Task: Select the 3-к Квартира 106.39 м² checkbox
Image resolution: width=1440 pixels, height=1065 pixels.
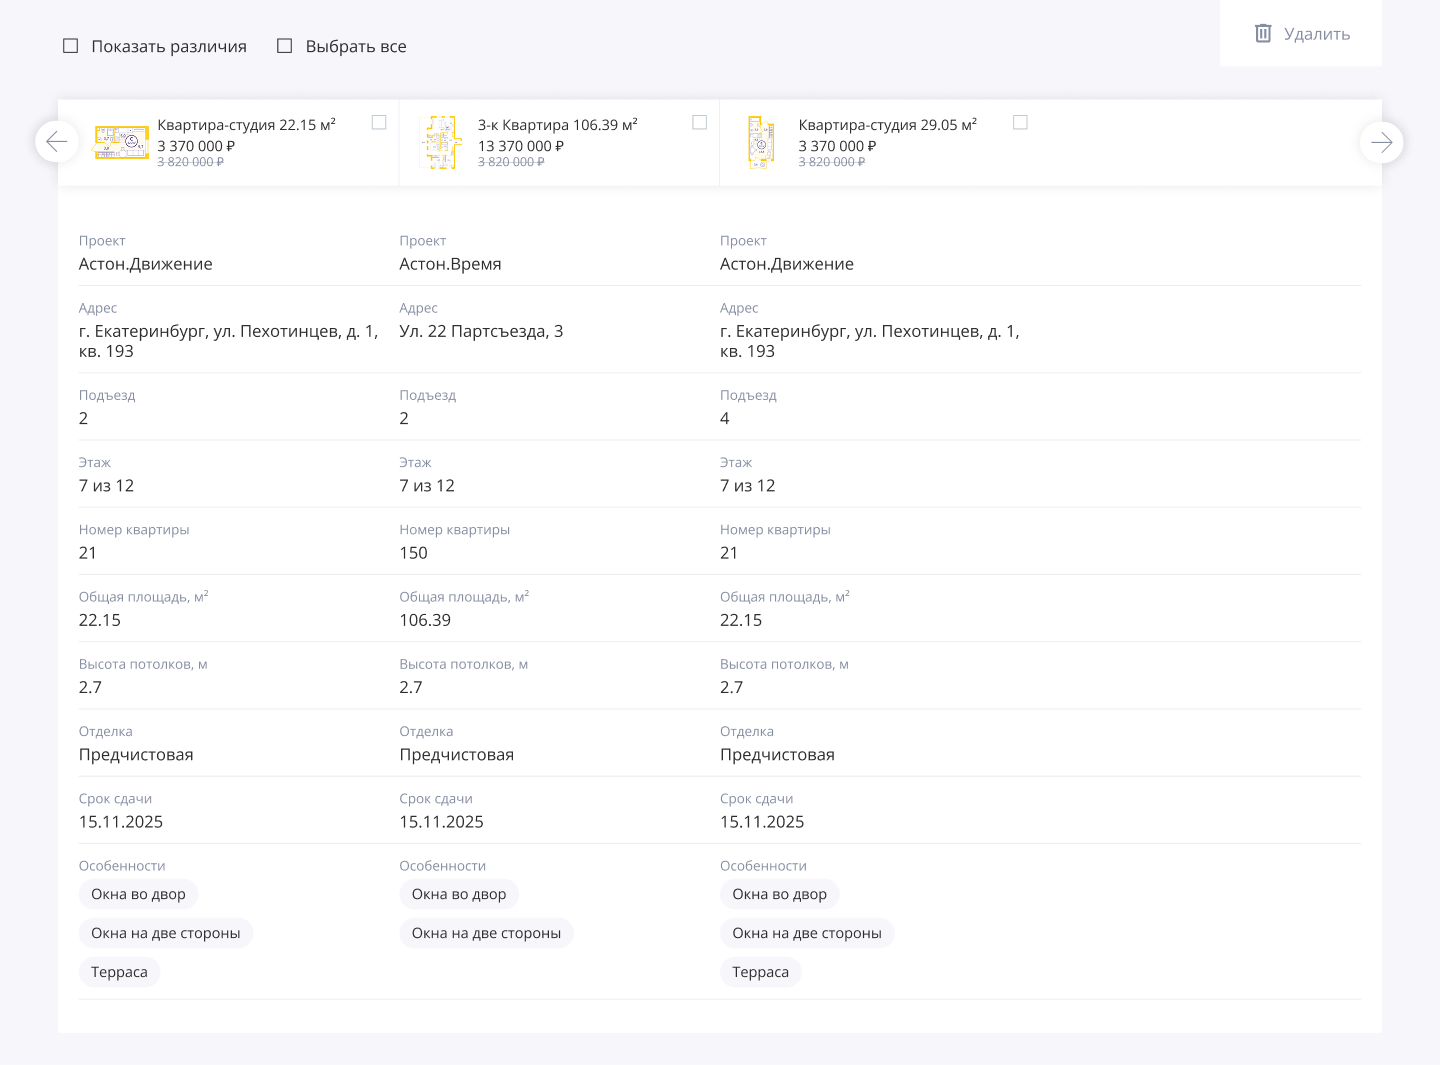Action: click(x=700, y=122)
